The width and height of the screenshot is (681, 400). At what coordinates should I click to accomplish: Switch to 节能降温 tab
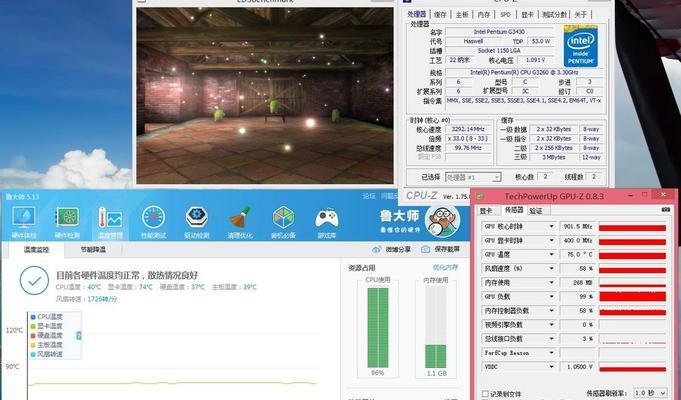(93, 250)
